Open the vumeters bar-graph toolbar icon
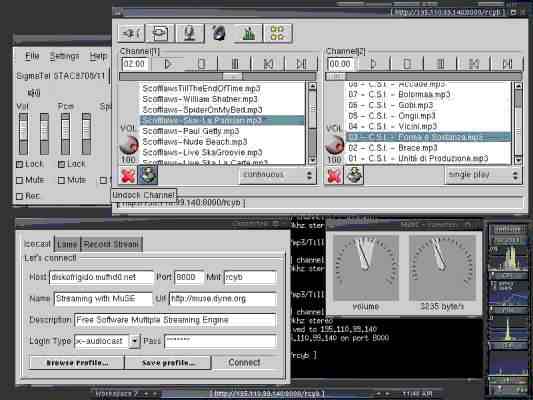 (x=248, y=33)
